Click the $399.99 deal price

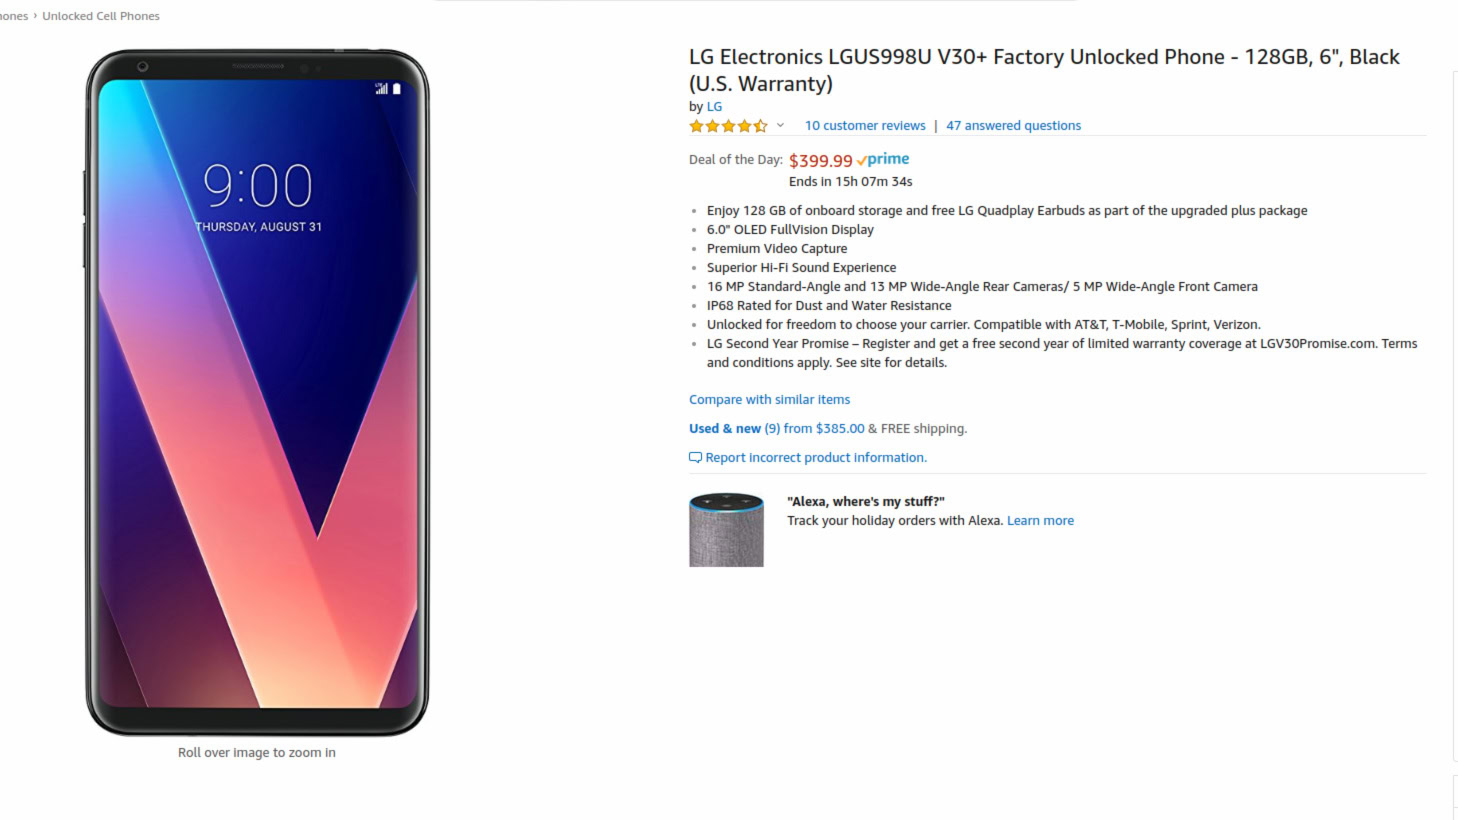pyautogui.click(x=820, y=161)
